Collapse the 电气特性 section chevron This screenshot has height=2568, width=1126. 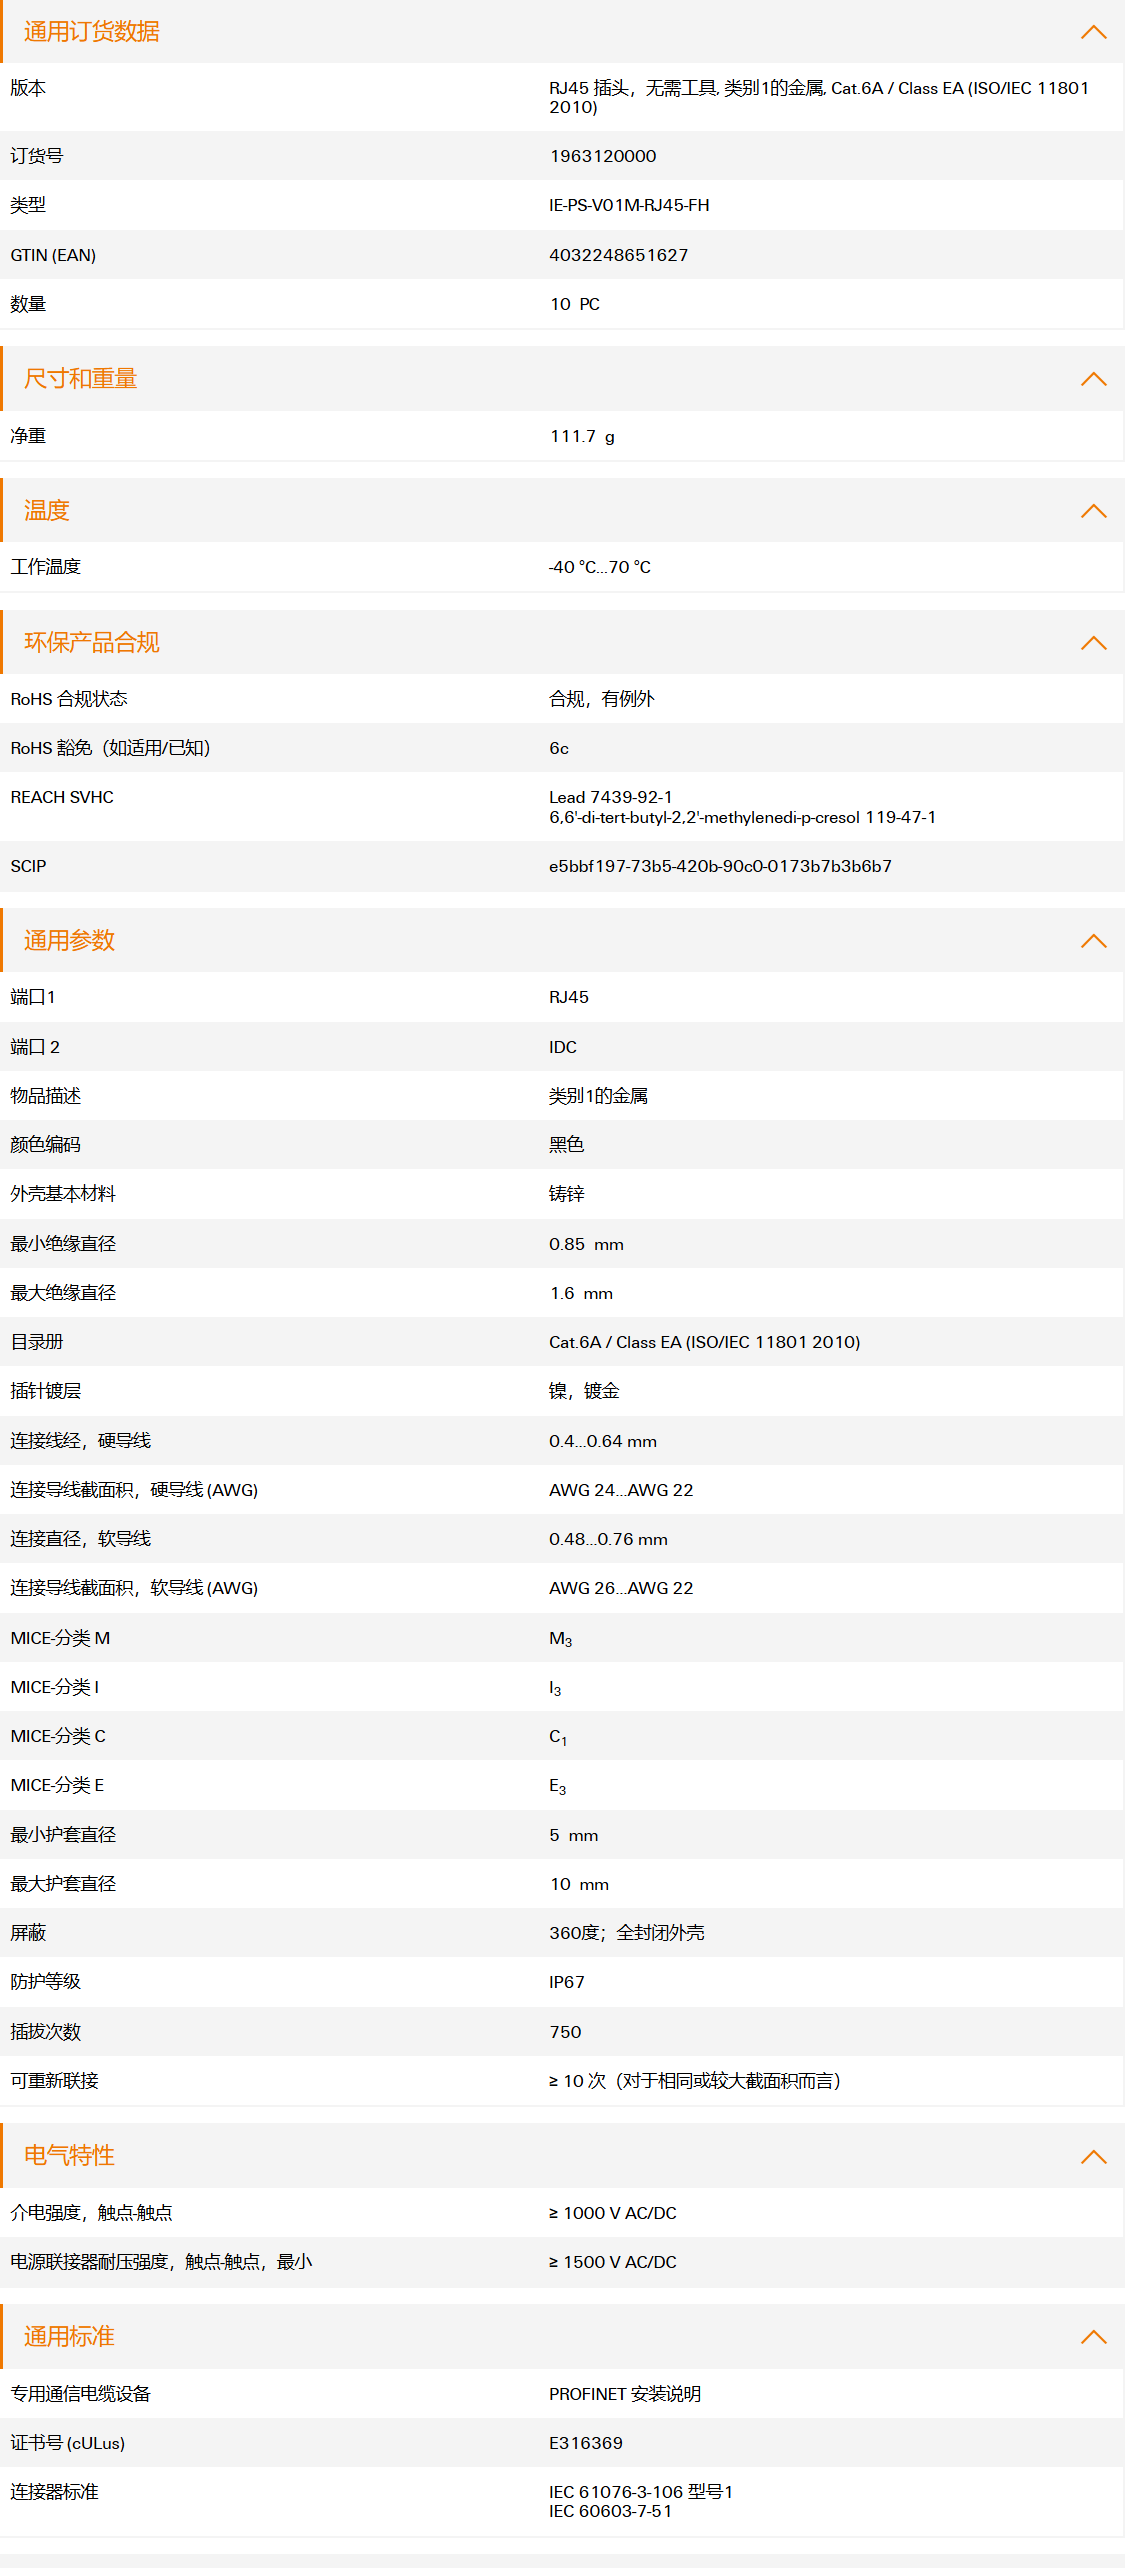[x=1093, y=2156]
